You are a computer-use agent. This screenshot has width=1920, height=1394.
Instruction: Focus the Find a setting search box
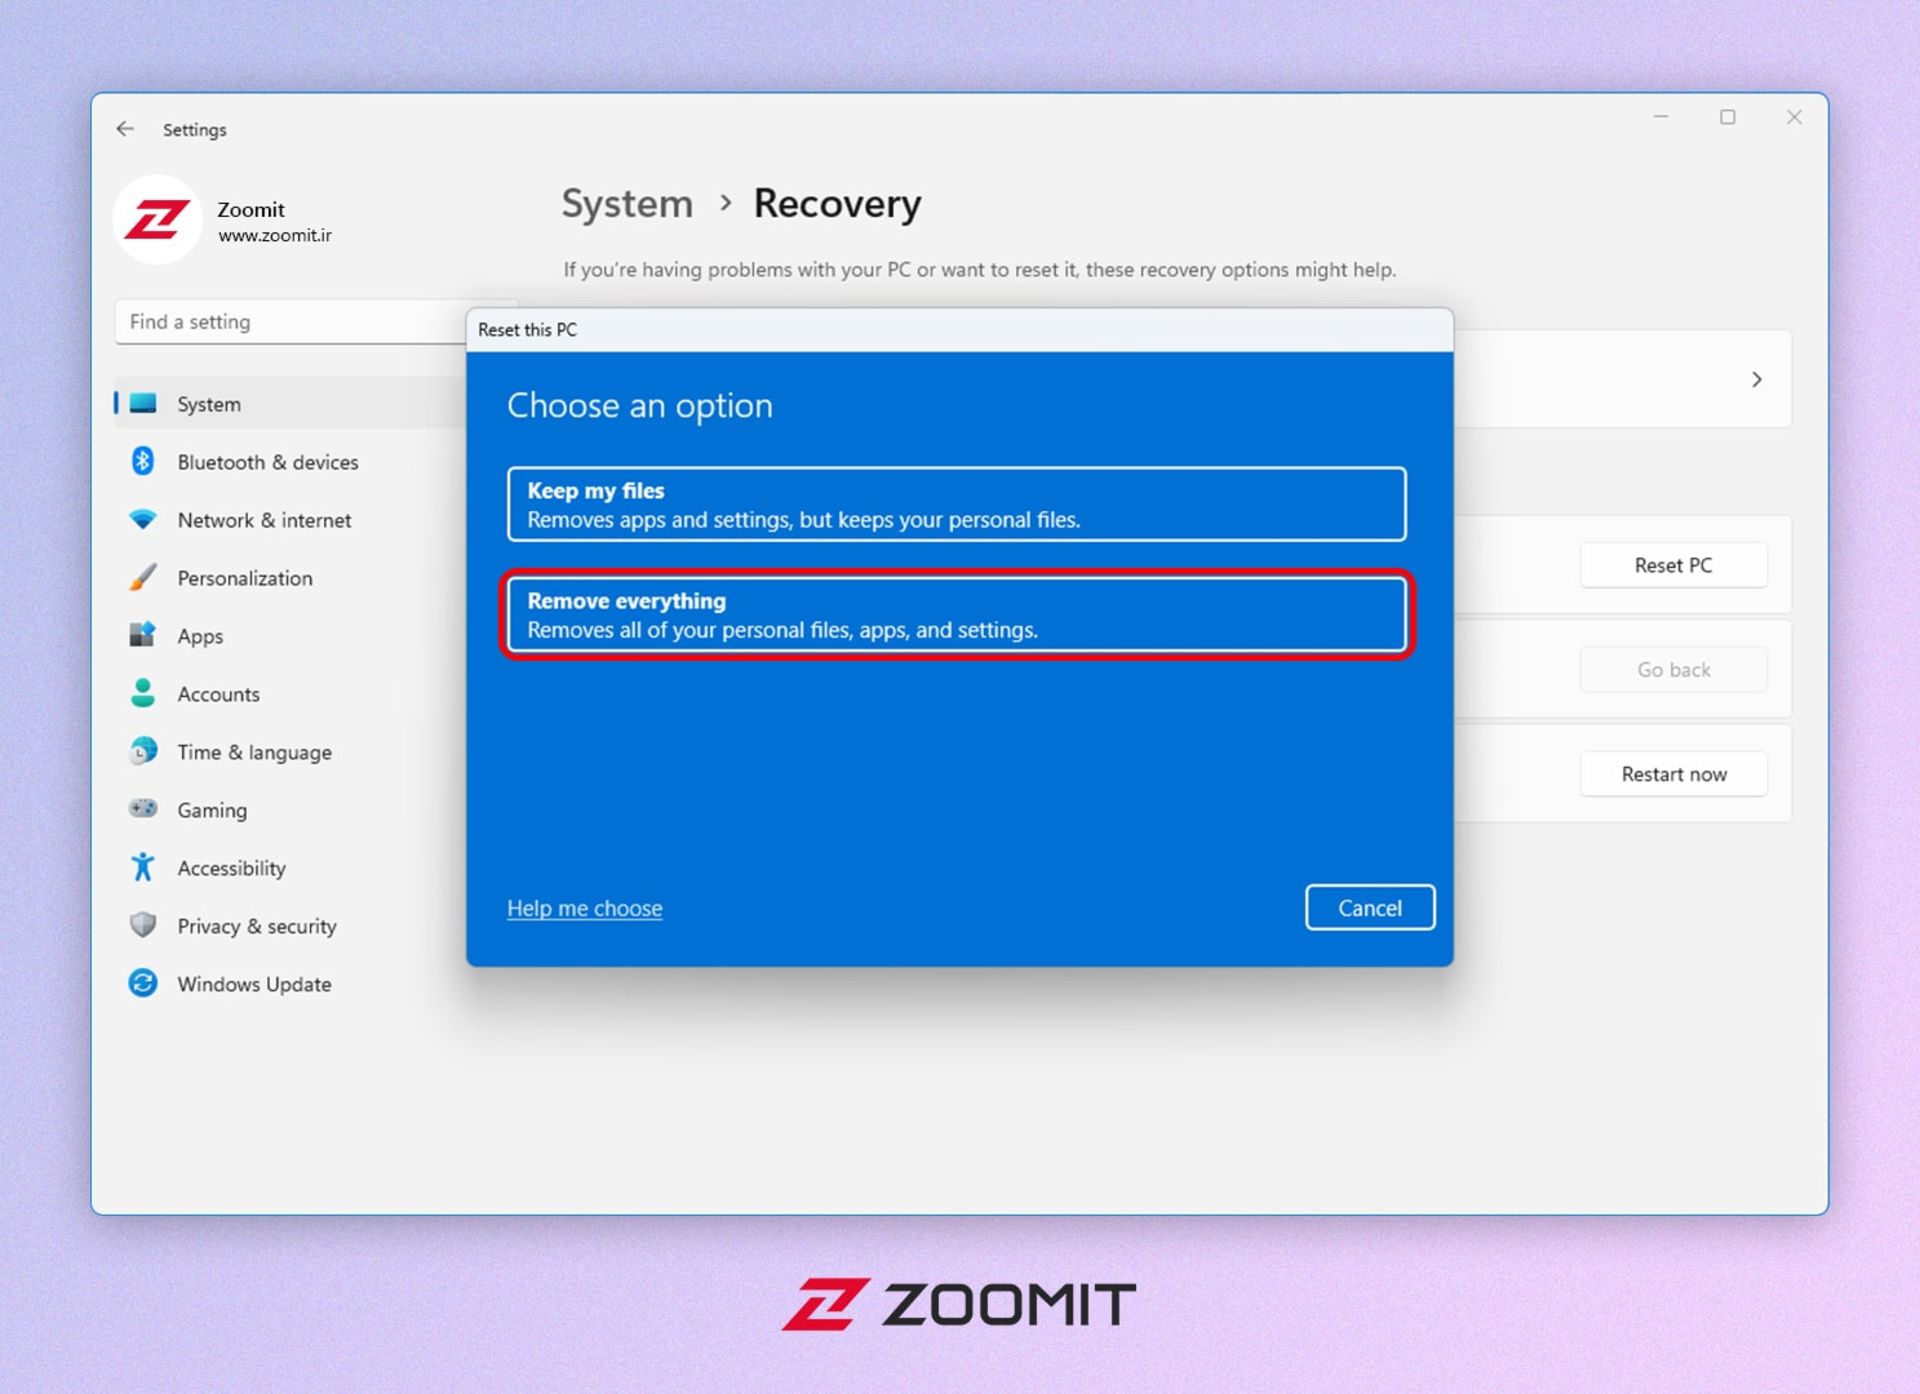pos(290,322)
